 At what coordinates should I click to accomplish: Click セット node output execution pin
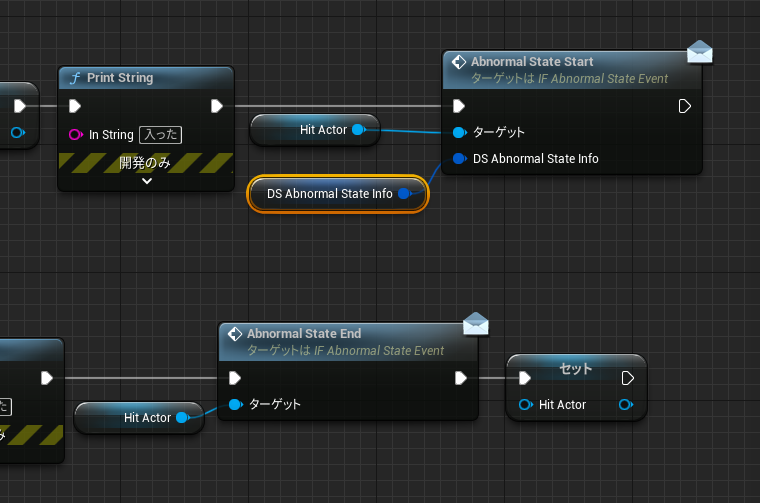[628, 378]
